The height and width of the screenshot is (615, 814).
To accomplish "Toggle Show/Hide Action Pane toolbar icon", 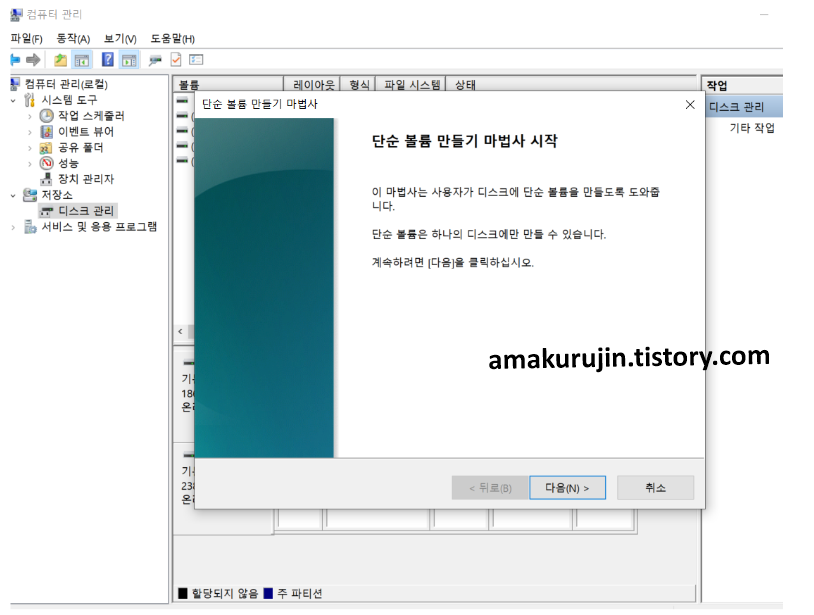I will coord(129,60).
